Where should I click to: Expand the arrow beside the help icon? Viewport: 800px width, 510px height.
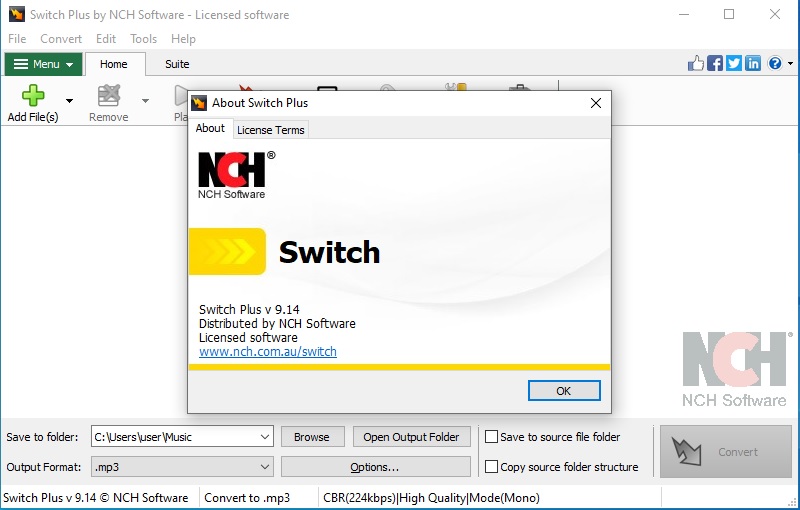pos(790,64)
